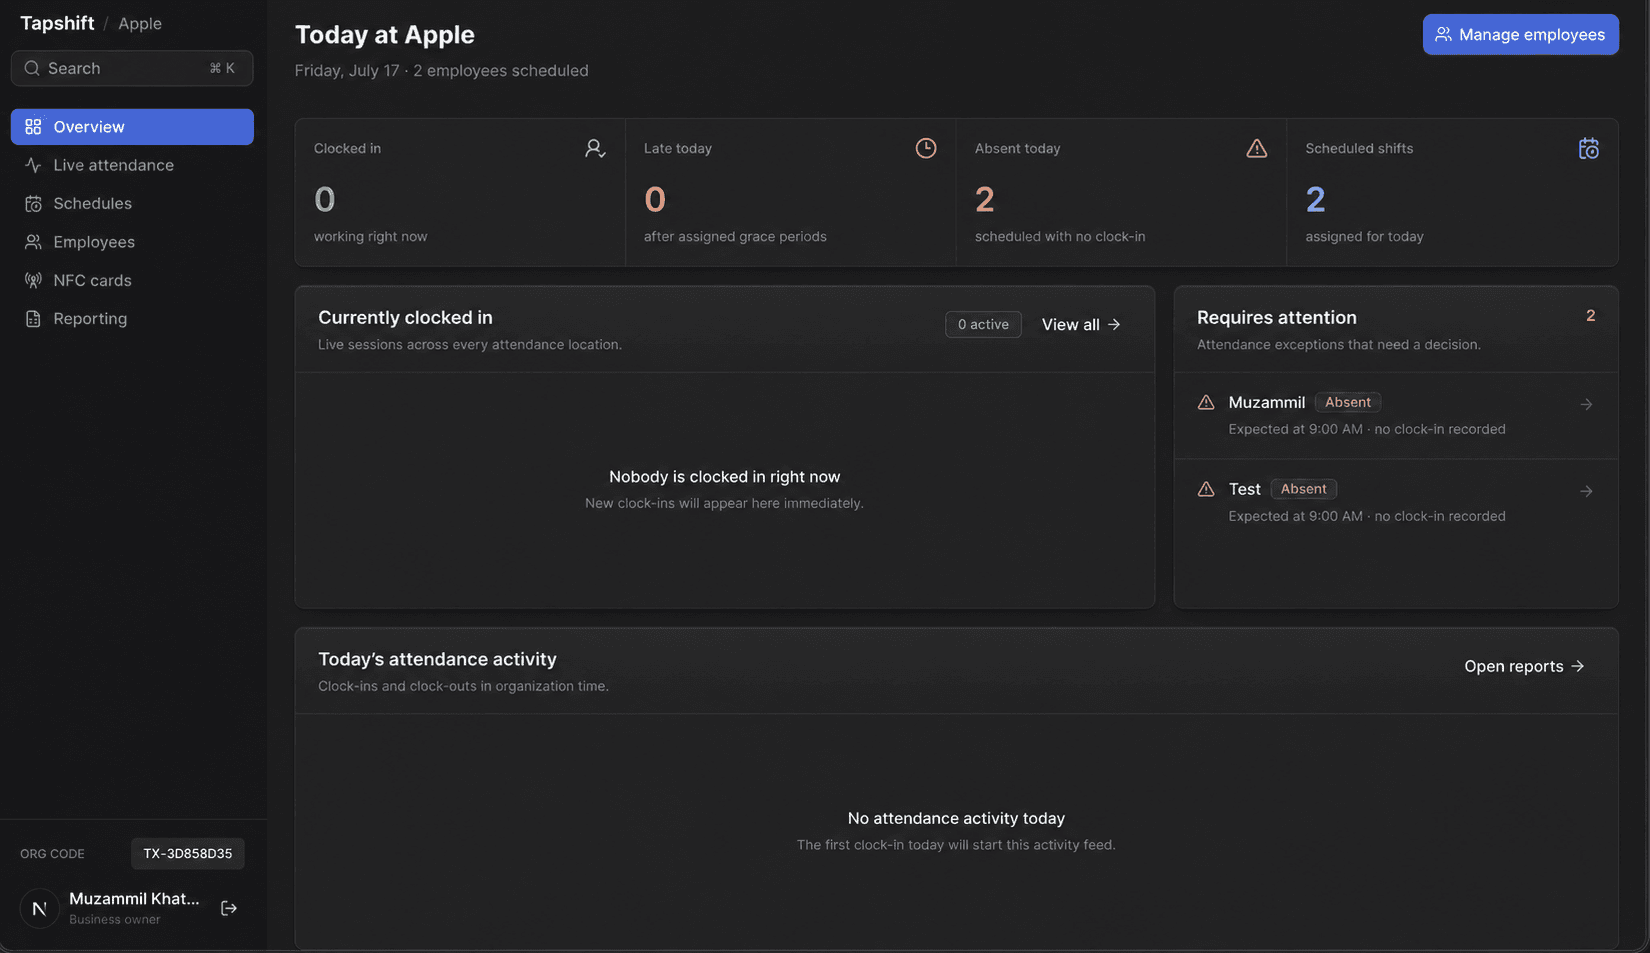Click the Scheduled shifts calendar icon

point(1589,148)
